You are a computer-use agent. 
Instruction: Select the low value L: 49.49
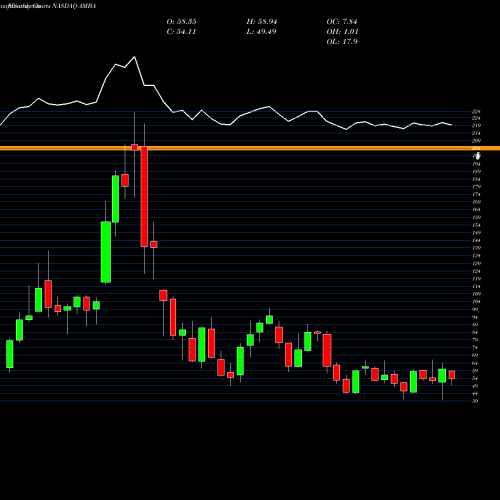pos(261,32)
